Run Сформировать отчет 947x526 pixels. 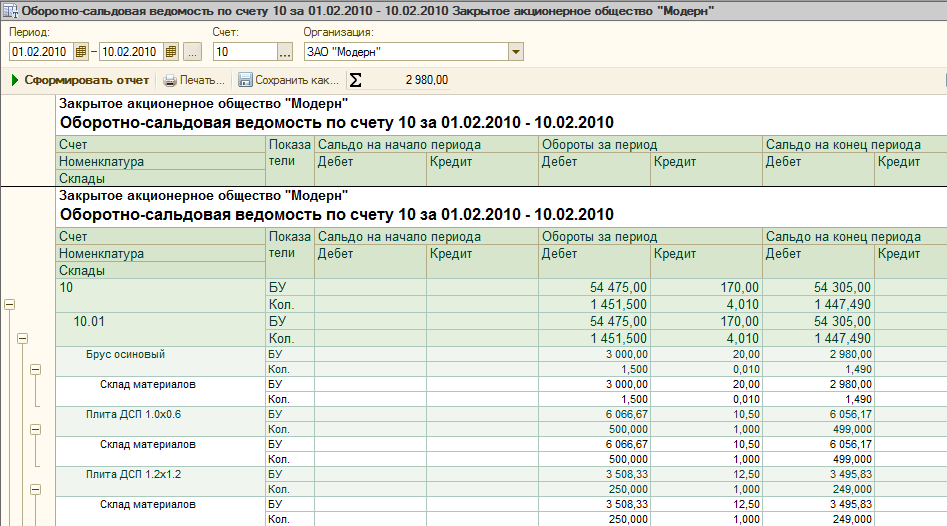click(x=86, y=80)
